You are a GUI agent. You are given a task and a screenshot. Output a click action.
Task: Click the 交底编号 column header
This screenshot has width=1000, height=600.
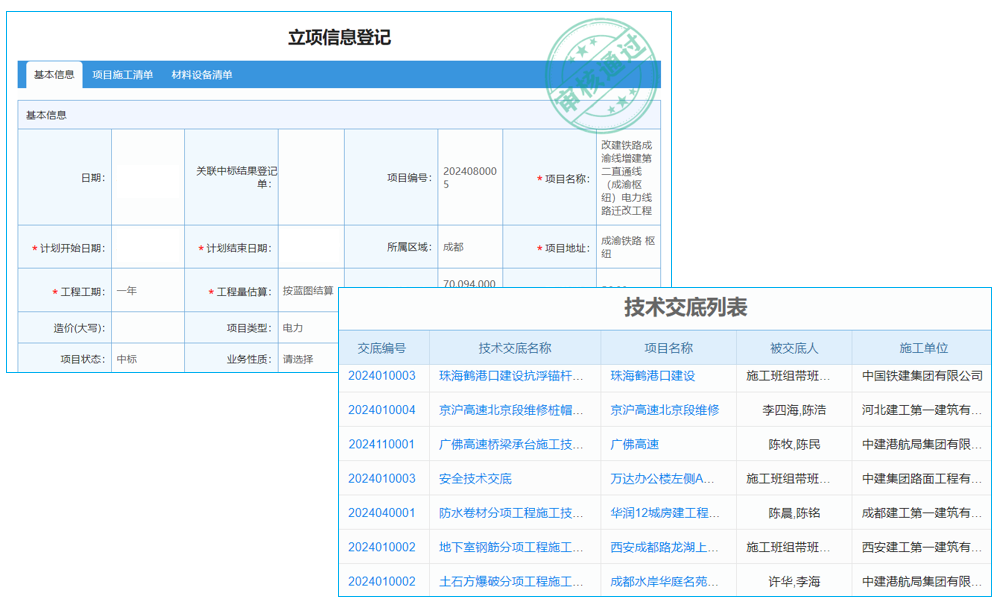click(x=381, y=347)
